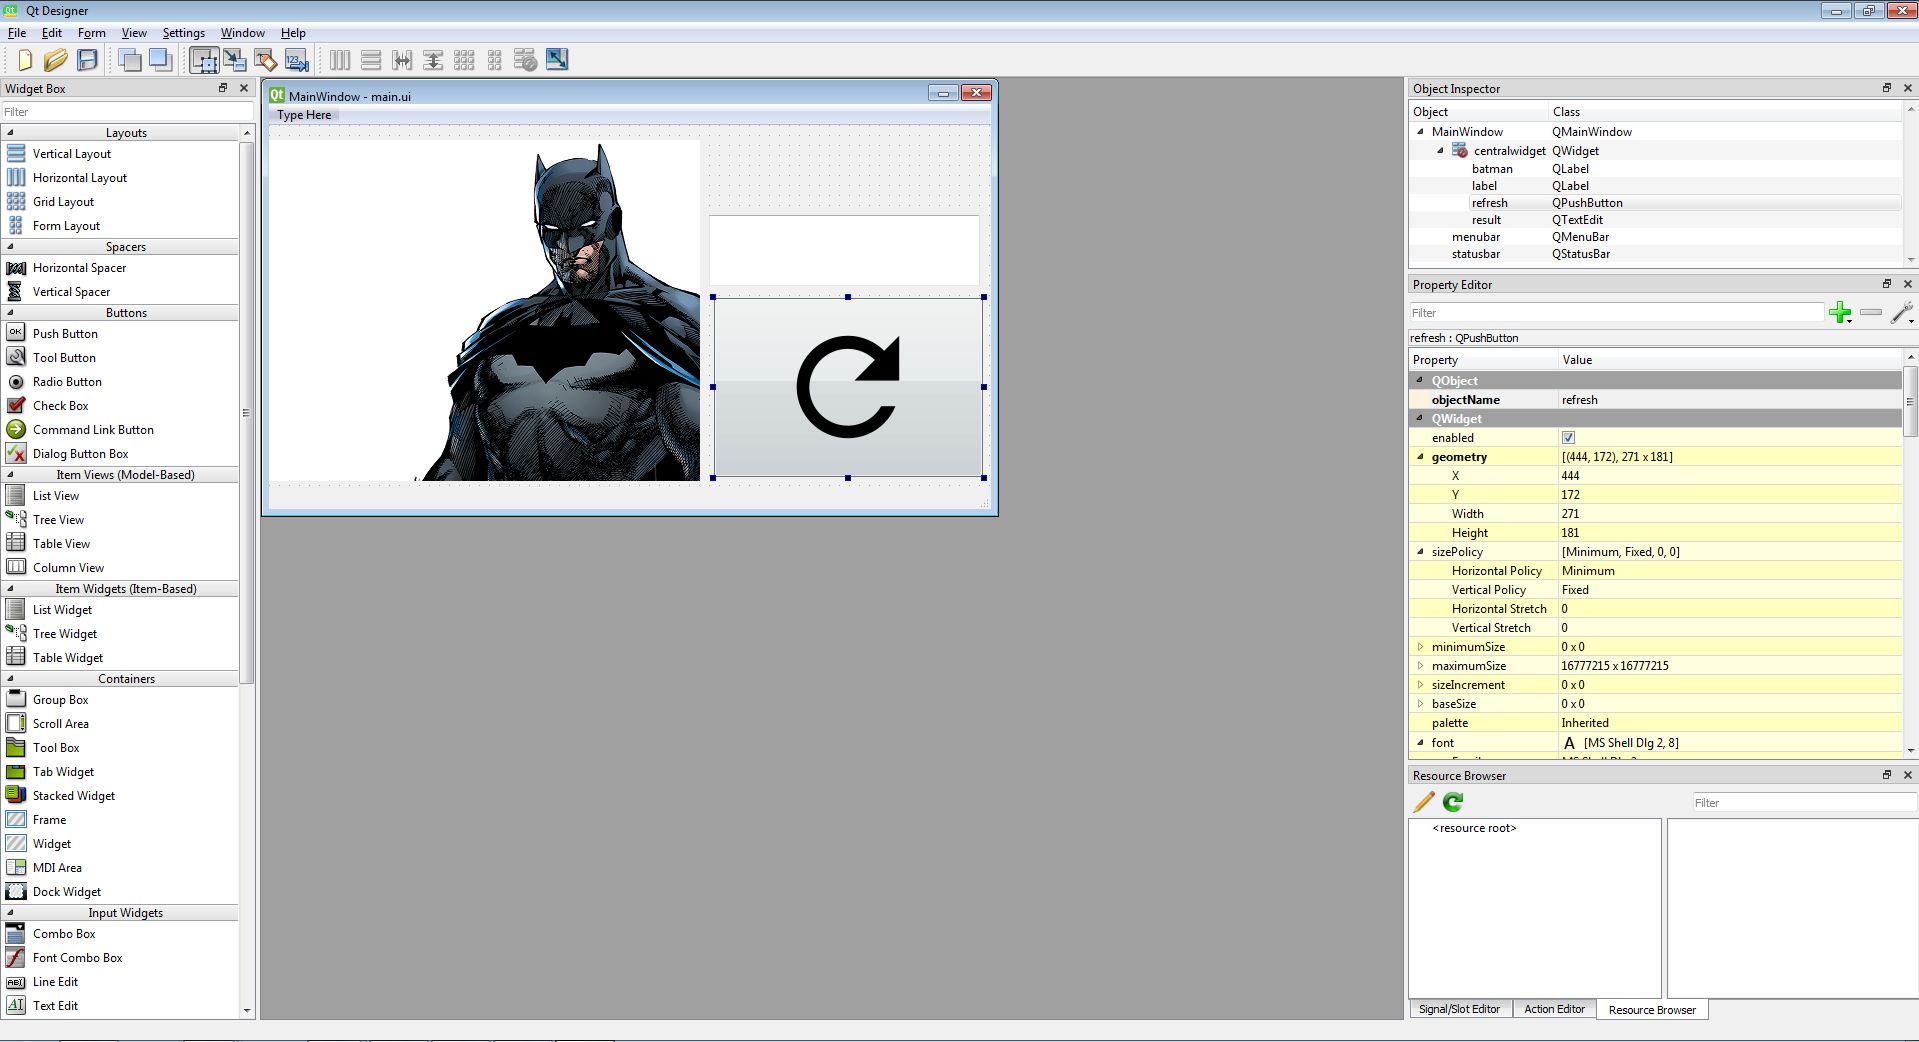Click 'Type Here' in the form menubar
This screenshot has width=1919, height=1042.
pos(304,115)
